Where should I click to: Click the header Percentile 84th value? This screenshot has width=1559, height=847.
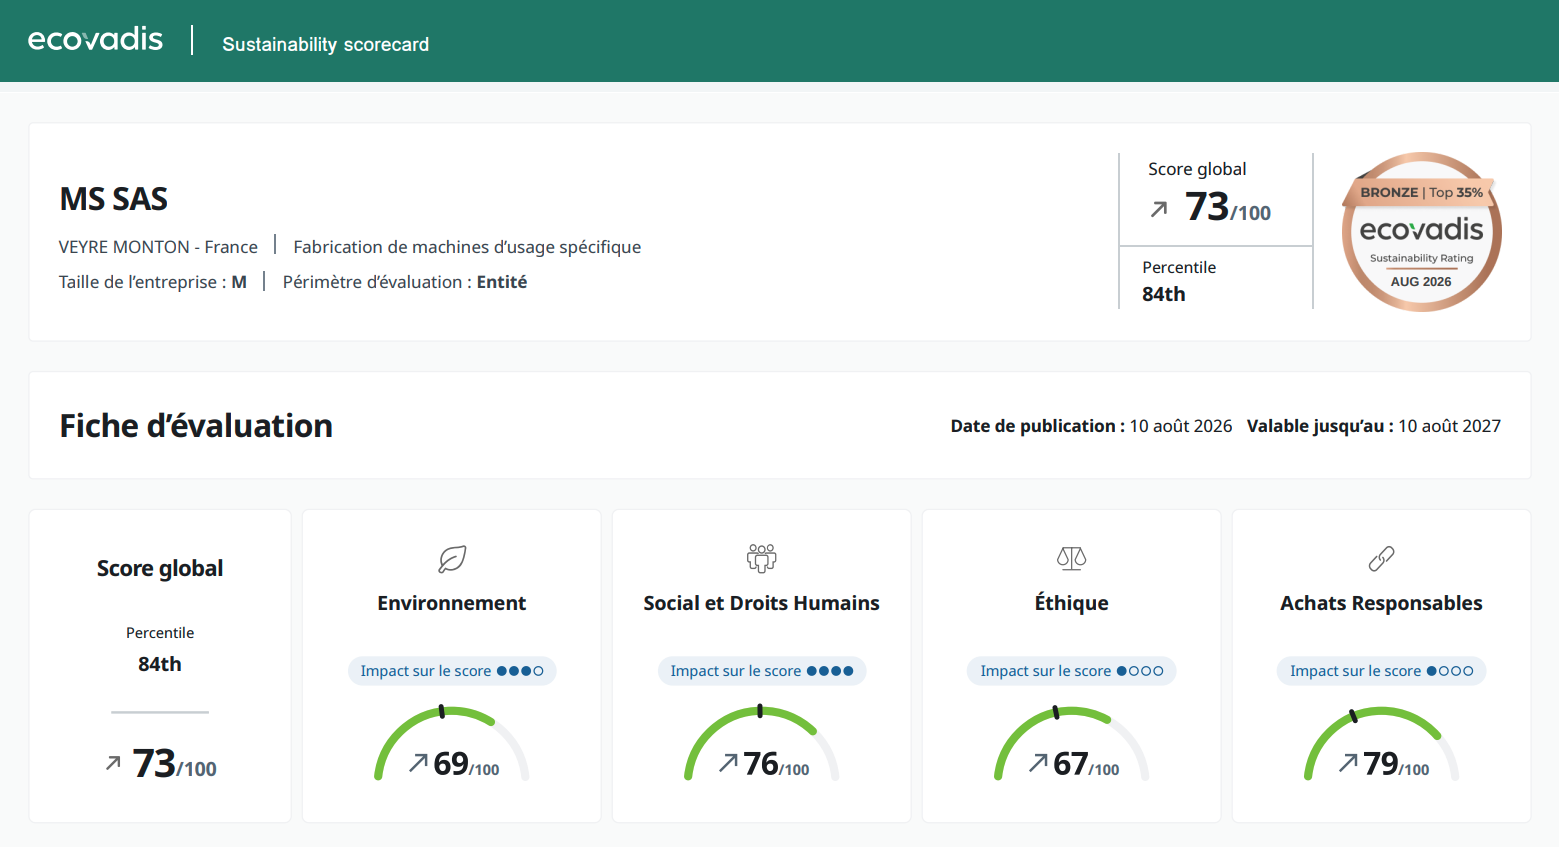coord(1164,294)
